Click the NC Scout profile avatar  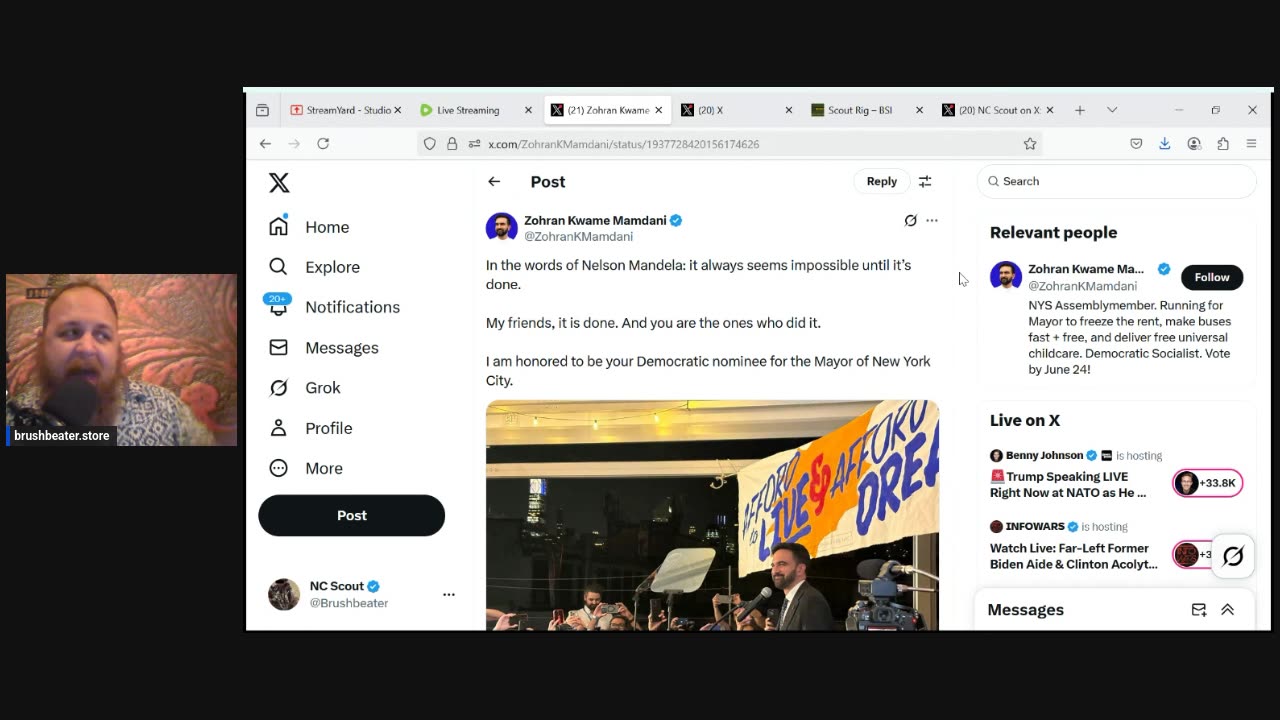click(284, 594)
